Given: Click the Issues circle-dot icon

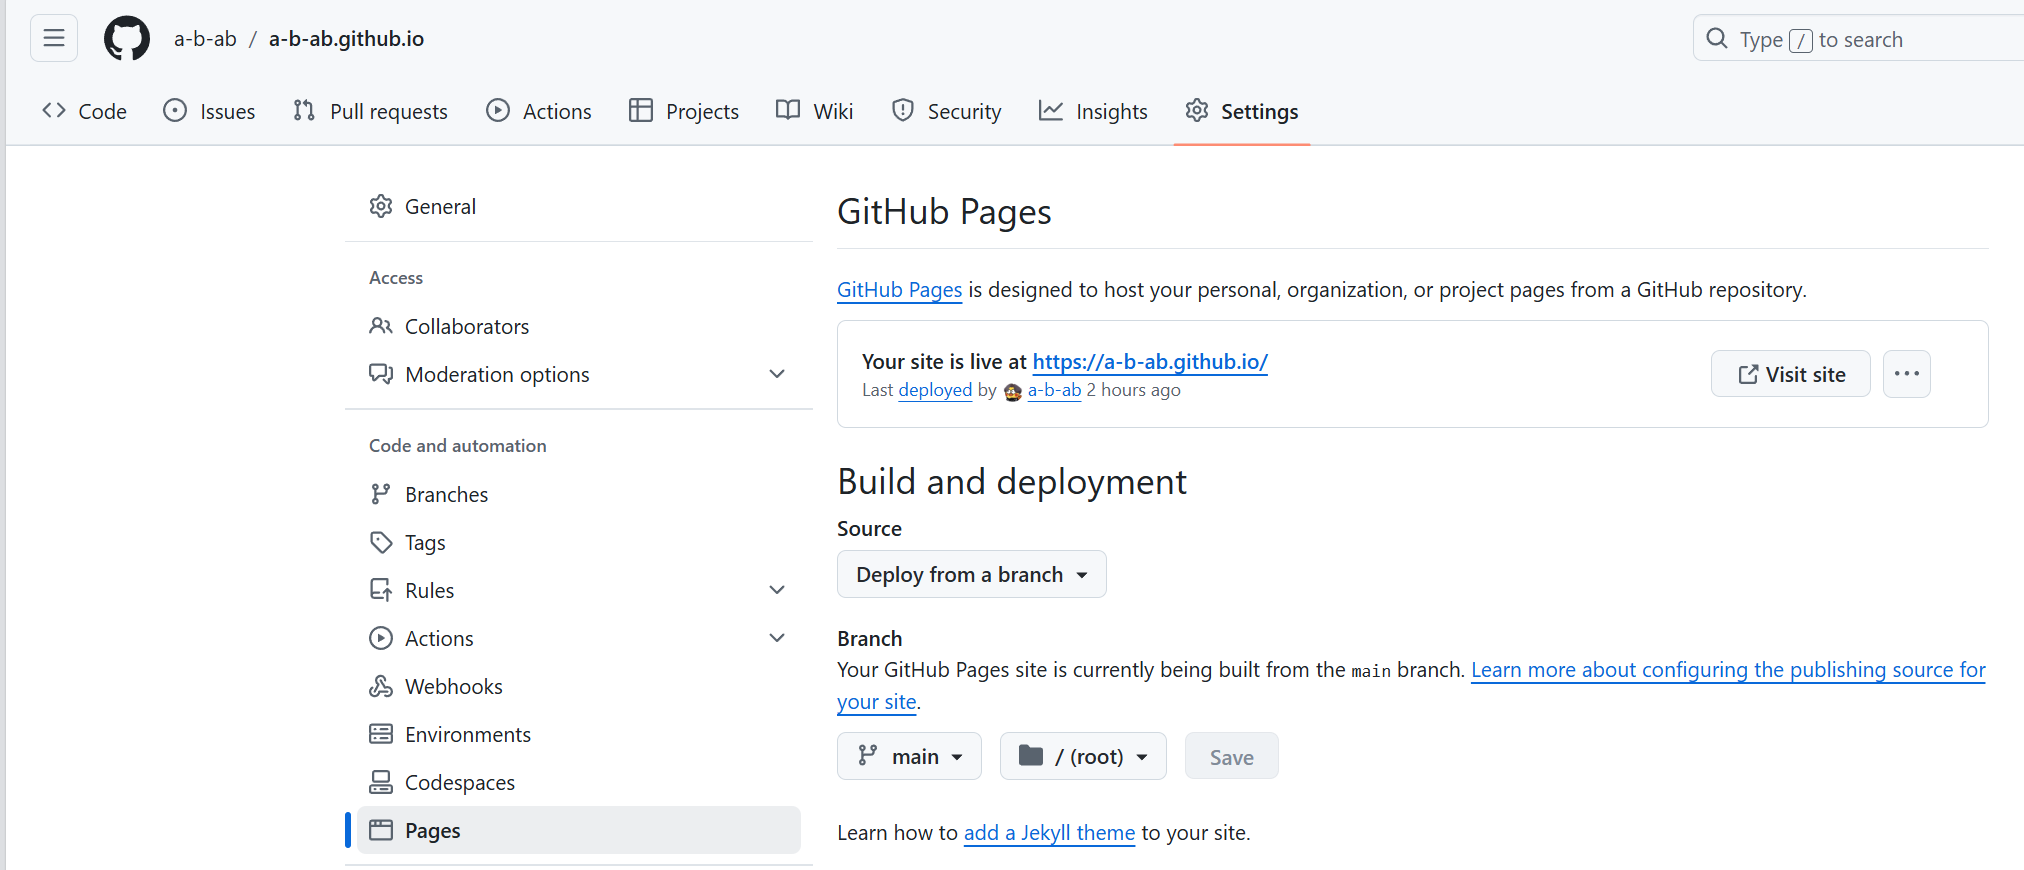Looking at the screenshot, I should click(x=175, y=111).
